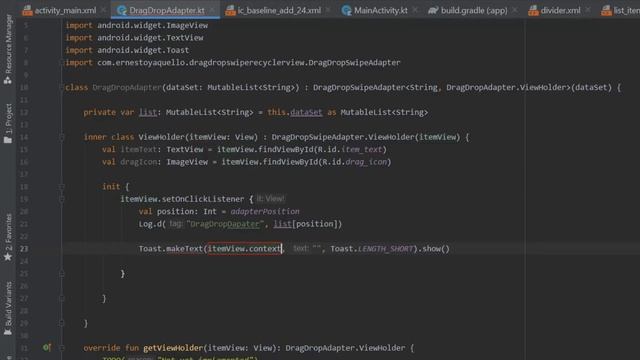Viewport: 640px width, 360px height.
Task: Click the Toast.LENGTH_SHORT constant
Action: click(x=372, y=249)
